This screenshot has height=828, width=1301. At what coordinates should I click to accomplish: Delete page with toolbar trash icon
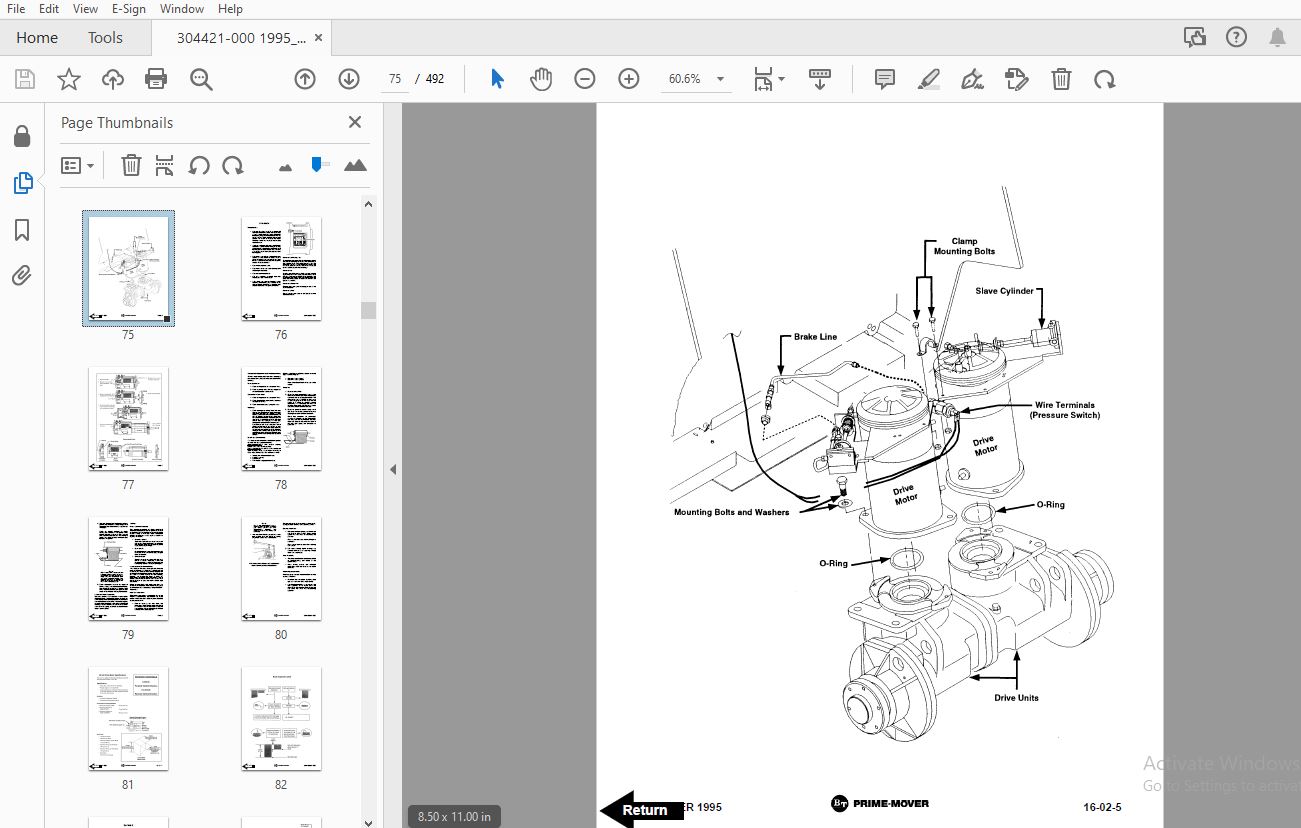pos(1061,79)
